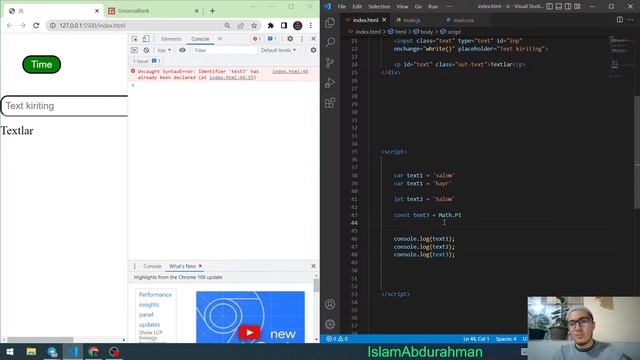This screenshot has height=360, width=640.
Task: Customize layout icon in VS Code title bar
Action: pos(577,7)
